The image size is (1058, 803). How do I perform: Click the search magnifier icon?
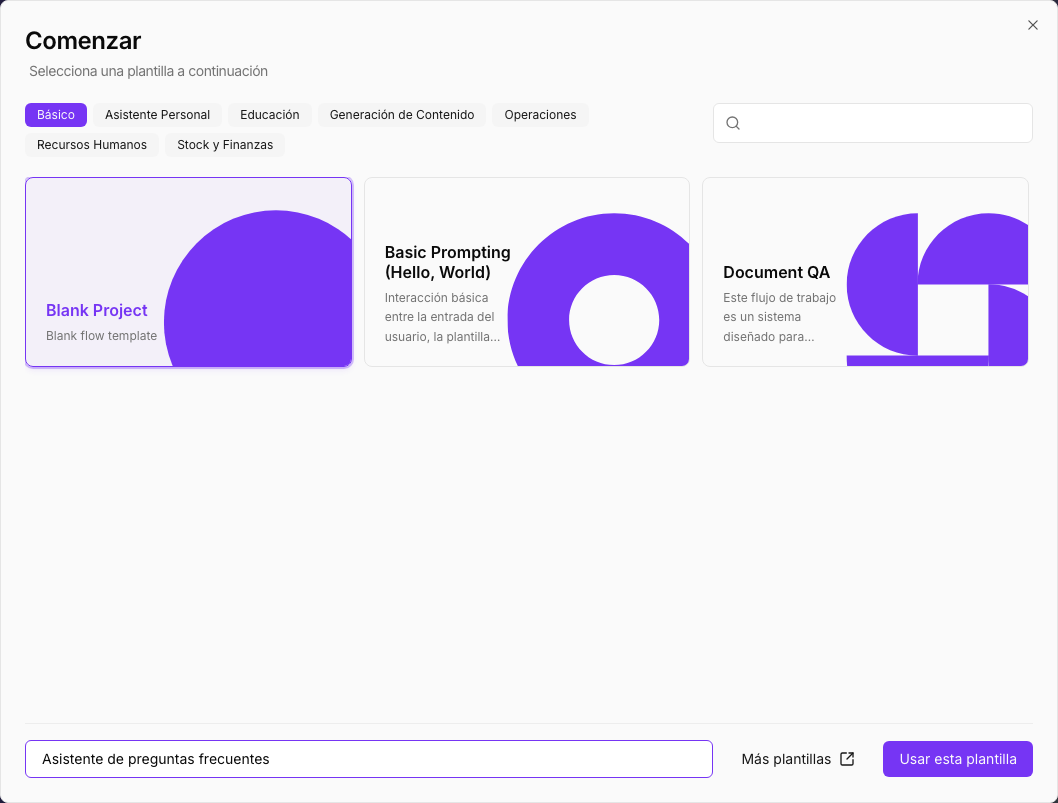[x=733, y=123]
